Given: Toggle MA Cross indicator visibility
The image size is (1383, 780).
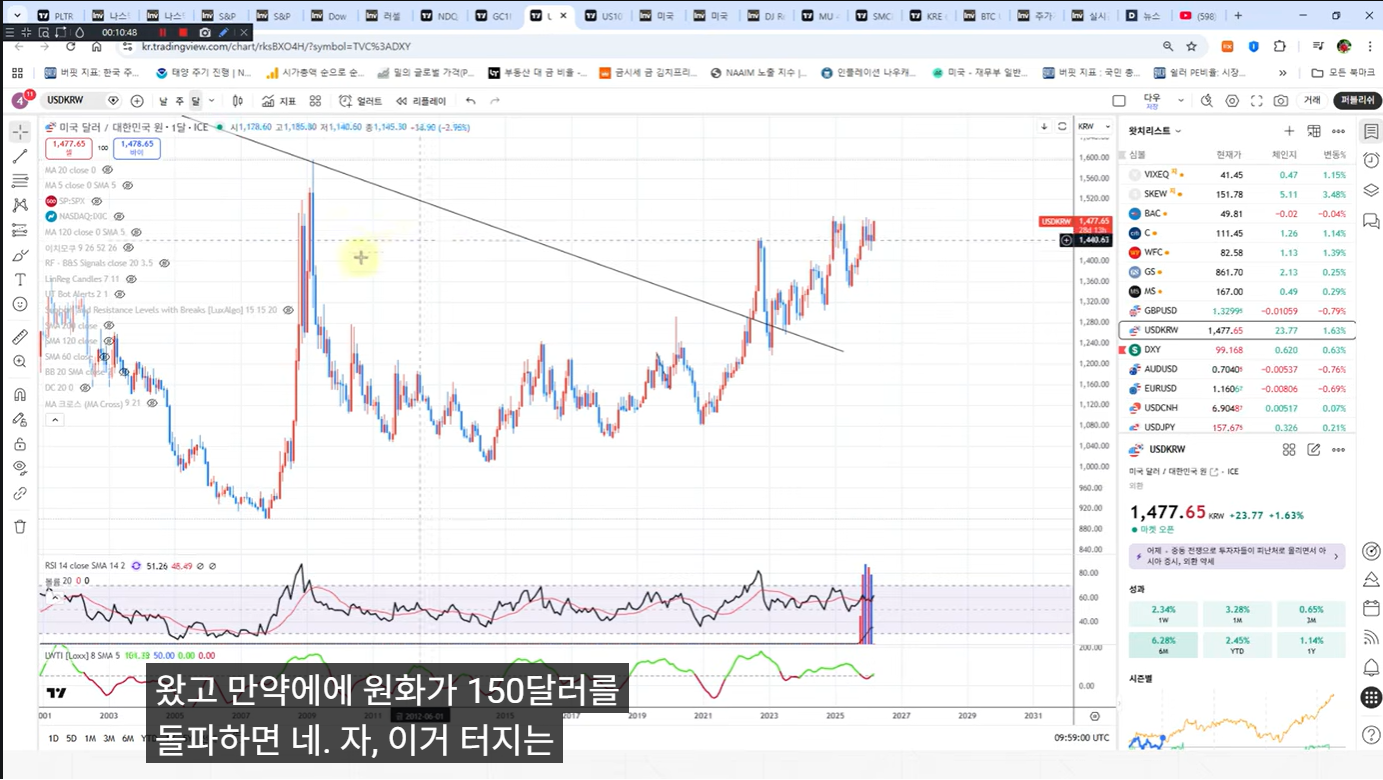Looking at the screenshot, I should click(152, 404).
